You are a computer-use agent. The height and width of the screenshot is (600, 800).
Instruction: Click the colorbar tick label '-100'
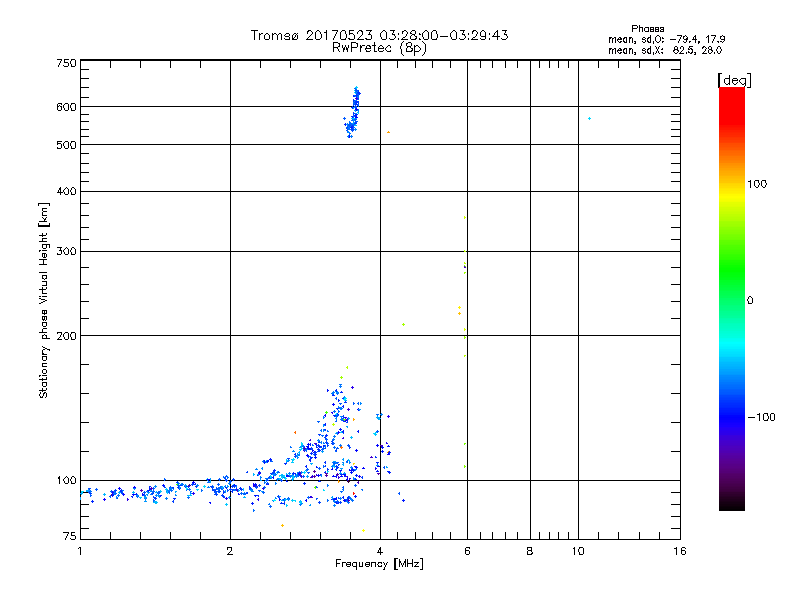761,417
